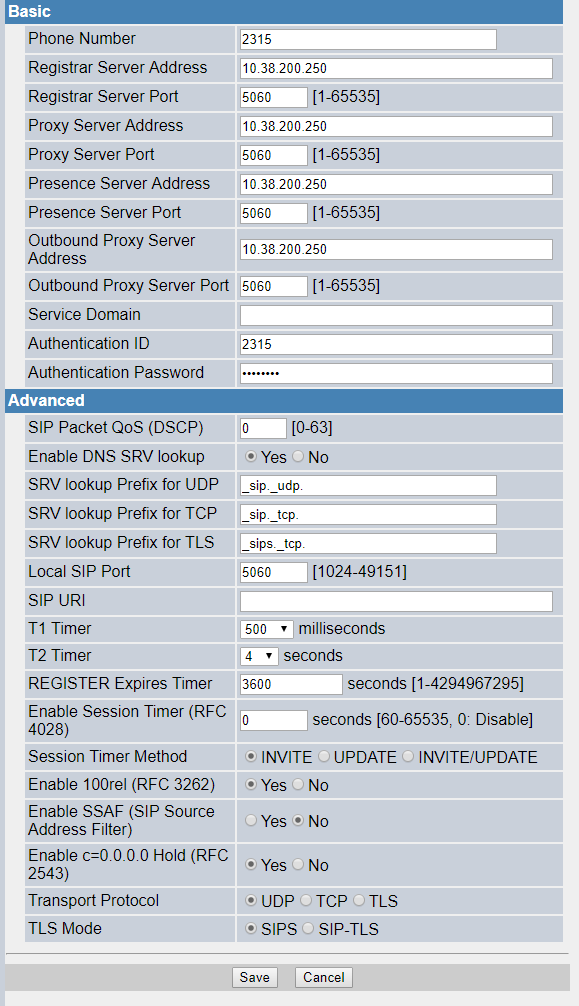Focus the Phone Number field
The height and width of the screenshot is (1006, 579).
368,39
